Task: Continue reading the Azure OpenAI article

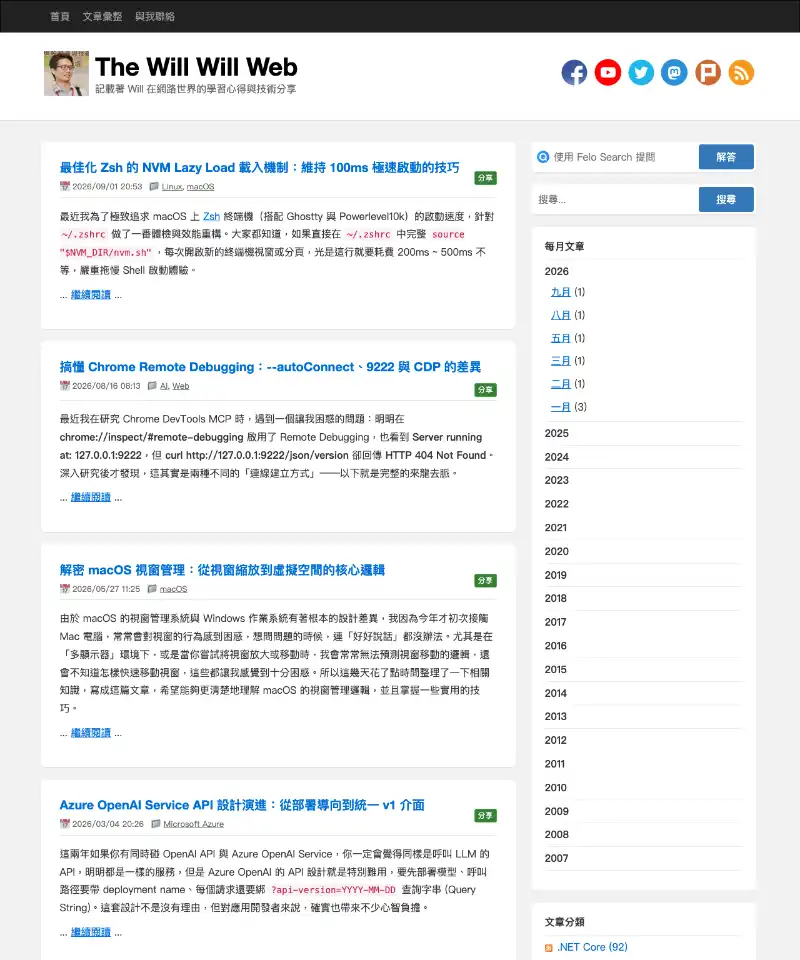Action: 91,932
